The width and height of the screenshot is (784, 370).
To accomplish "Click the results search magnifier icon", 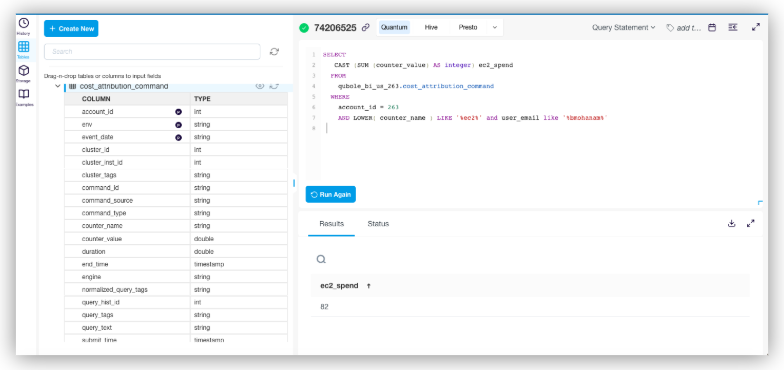I will [321, 259].
